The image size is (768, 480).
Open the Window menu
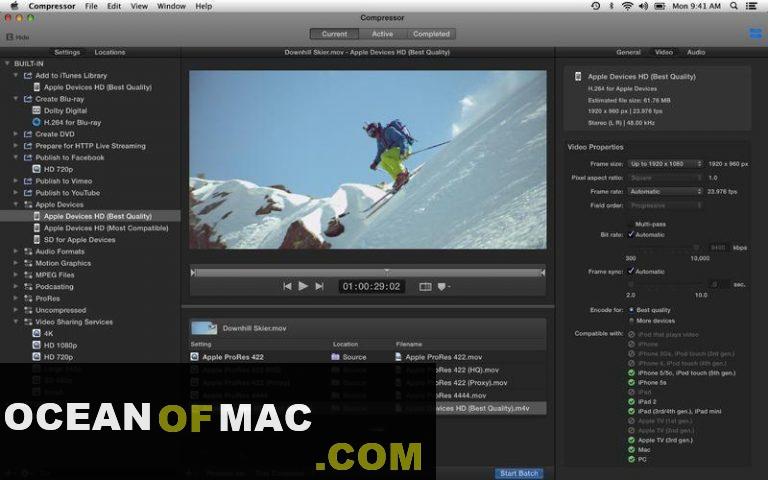point(171,6)
